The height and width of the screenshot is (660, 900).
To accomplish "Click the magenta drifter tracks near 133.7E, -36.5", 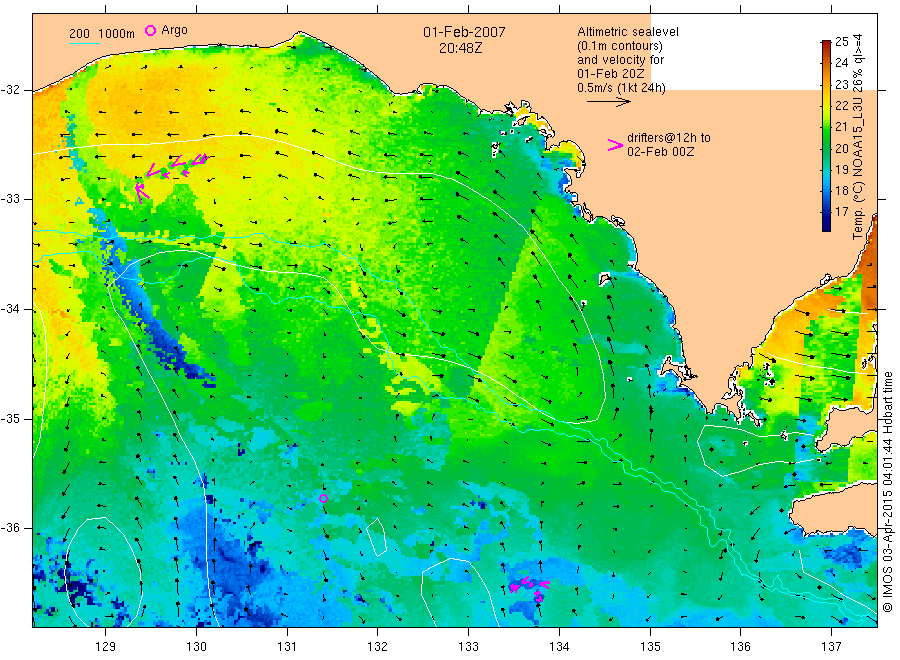I will click(x=530, y=588).
